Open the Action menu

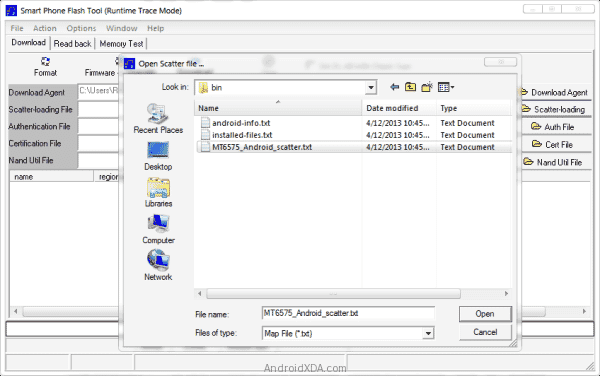pos(45,28)
